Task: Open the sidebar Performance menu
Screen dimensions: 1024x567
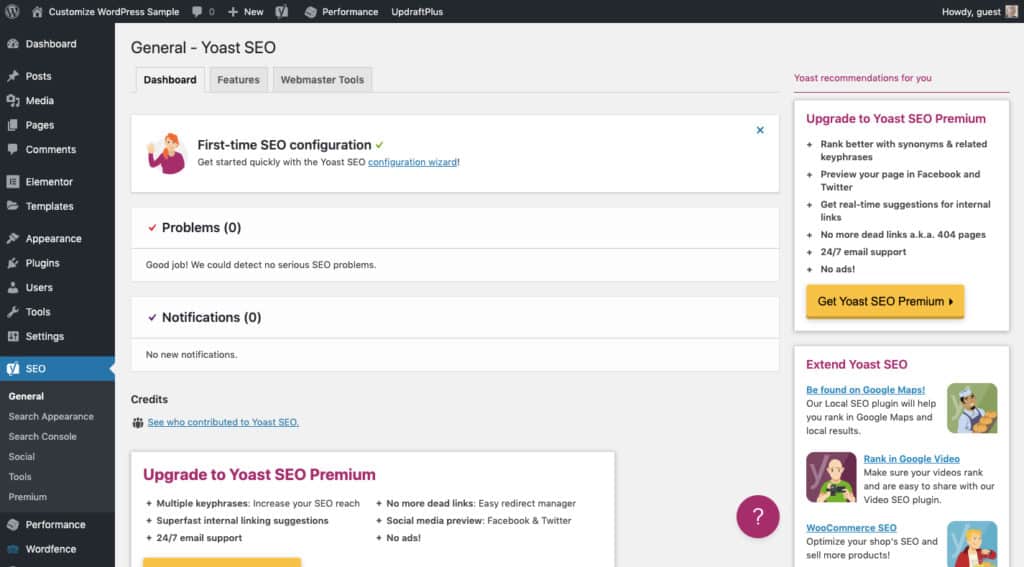Action: tap(57, 525)
